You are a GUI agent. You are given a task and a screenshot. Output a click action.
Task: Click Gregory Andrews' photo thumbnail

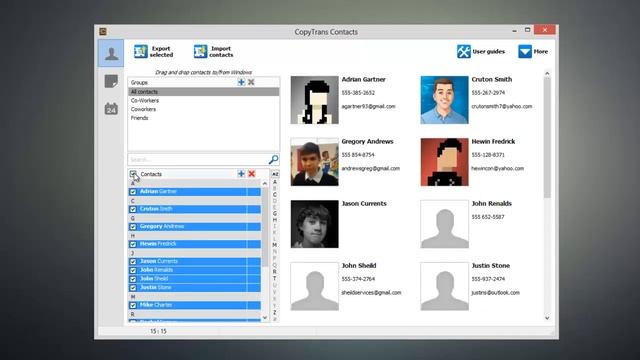click(315, 162)
